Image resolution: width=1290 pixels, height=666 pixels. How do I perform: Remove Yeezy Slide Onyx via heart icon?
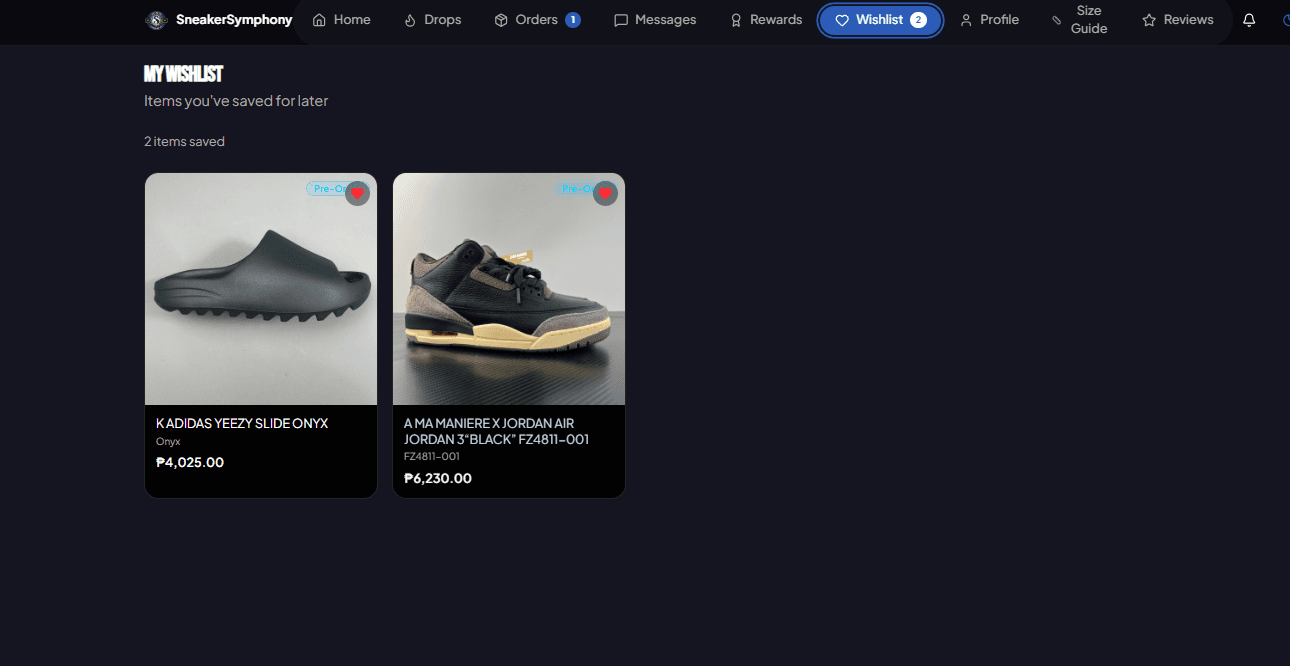(x=357, y=193)
